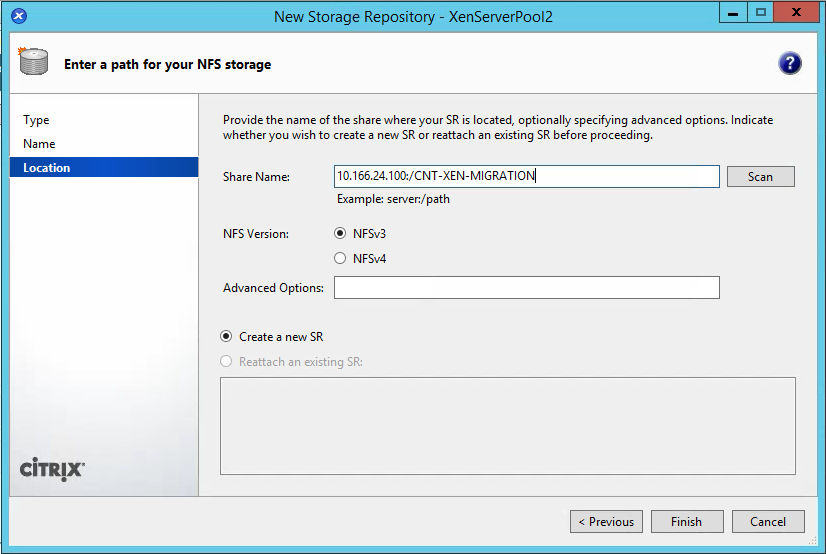
Task: Click inside the Share Name field
Action: coord(526,177)
